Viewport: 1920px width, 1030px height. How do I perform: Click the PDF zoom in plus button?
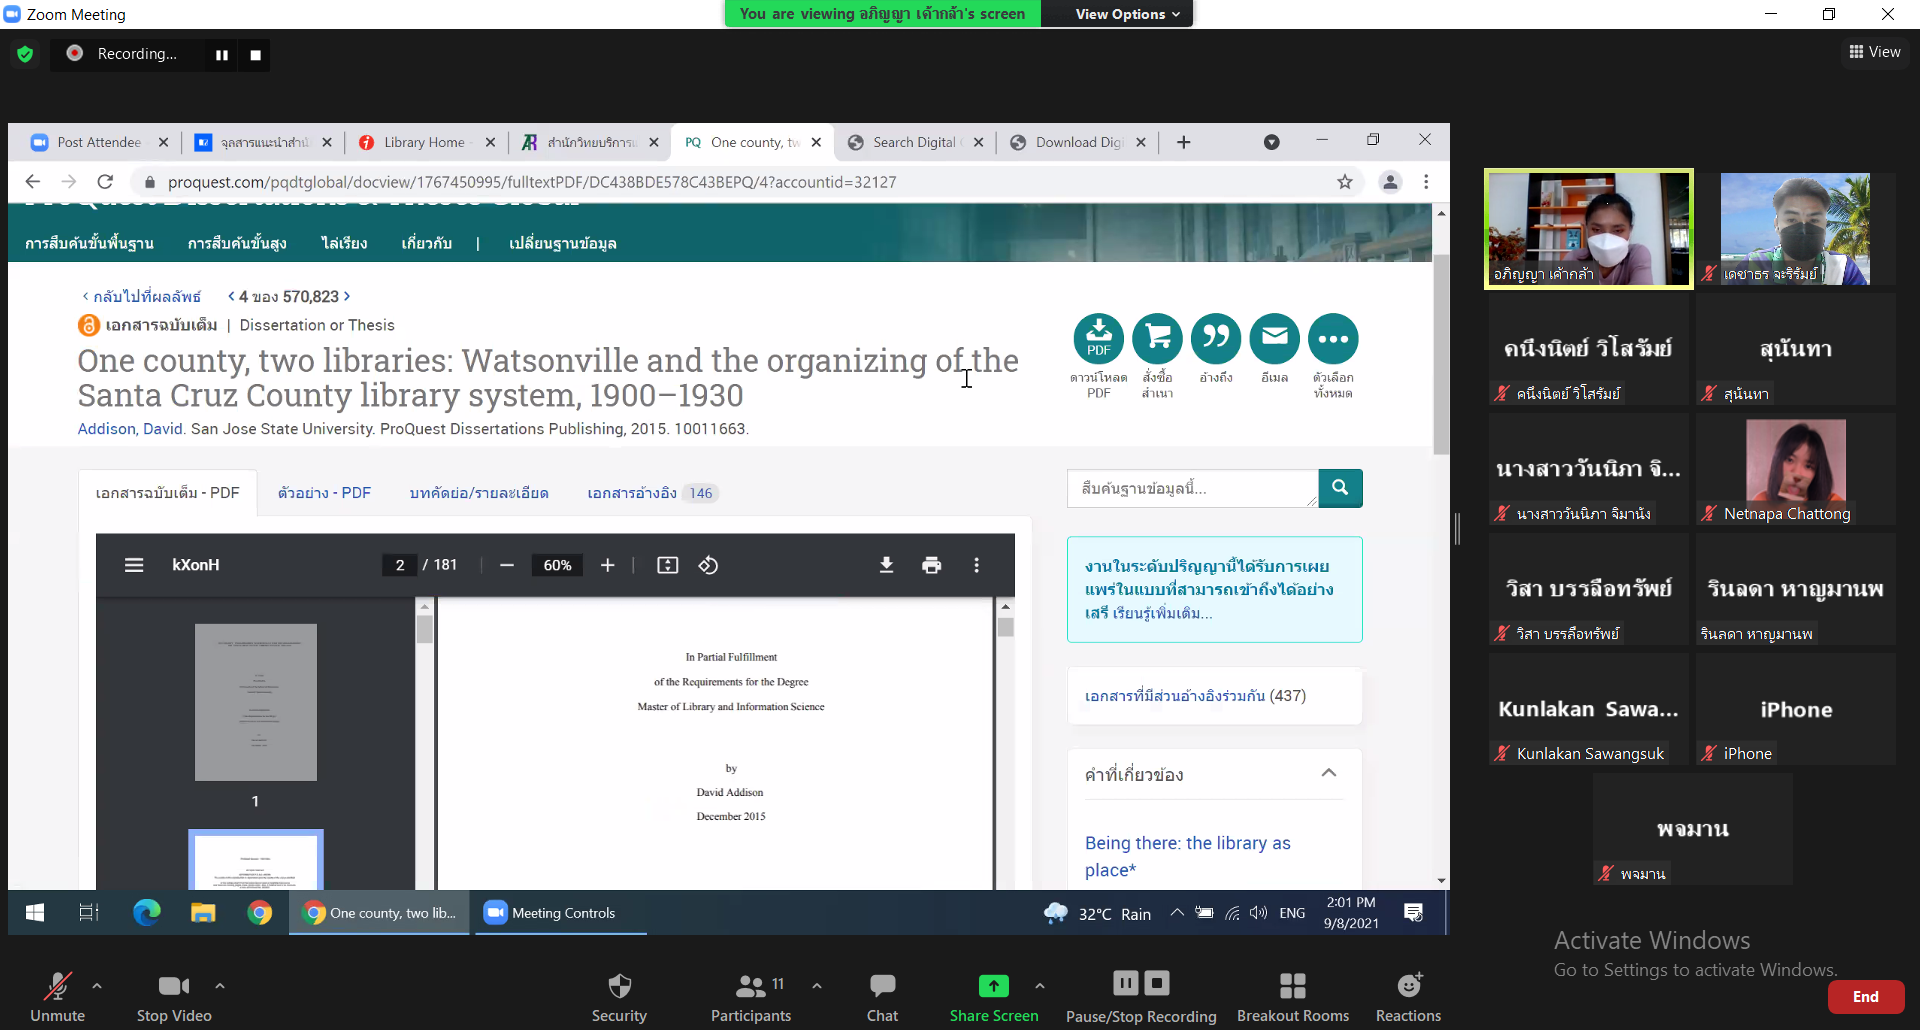coord(607,566)
